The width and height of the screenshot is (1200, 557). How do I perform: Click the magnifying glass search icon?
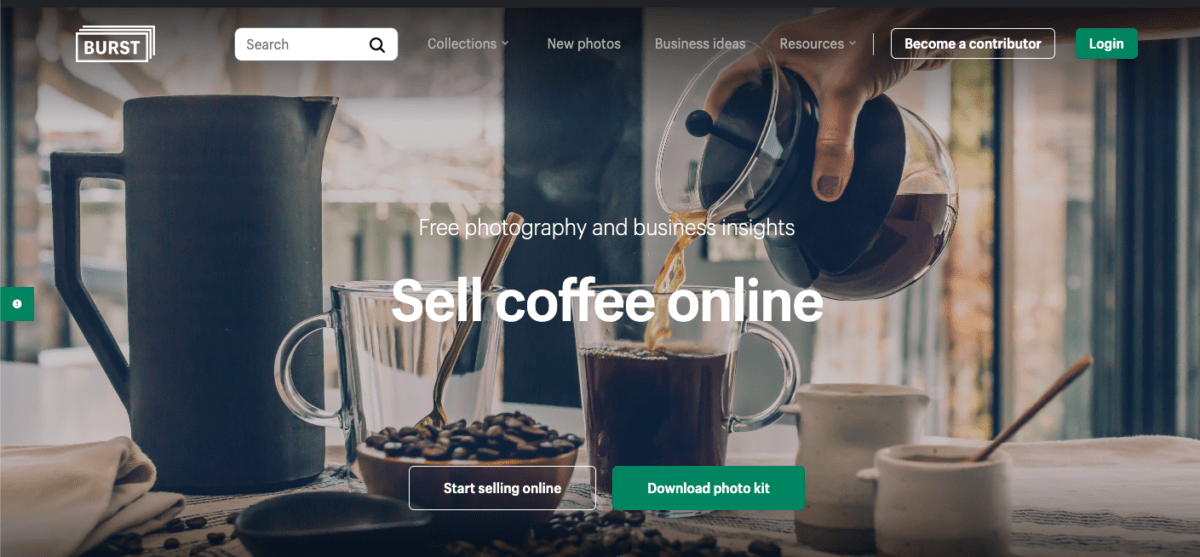pos(377,44)
